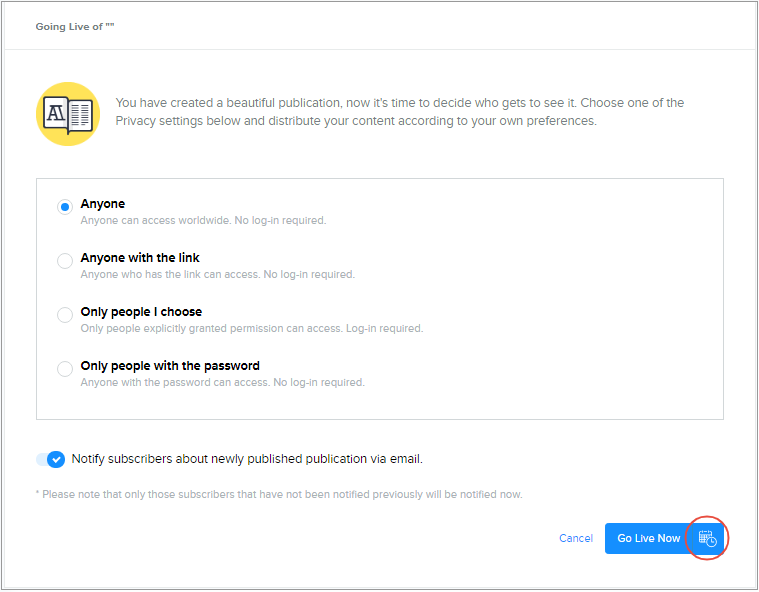Click the 'Only people explicitly granted permission' description
This screenshot has height=592, width=759.
pos(251,328)
